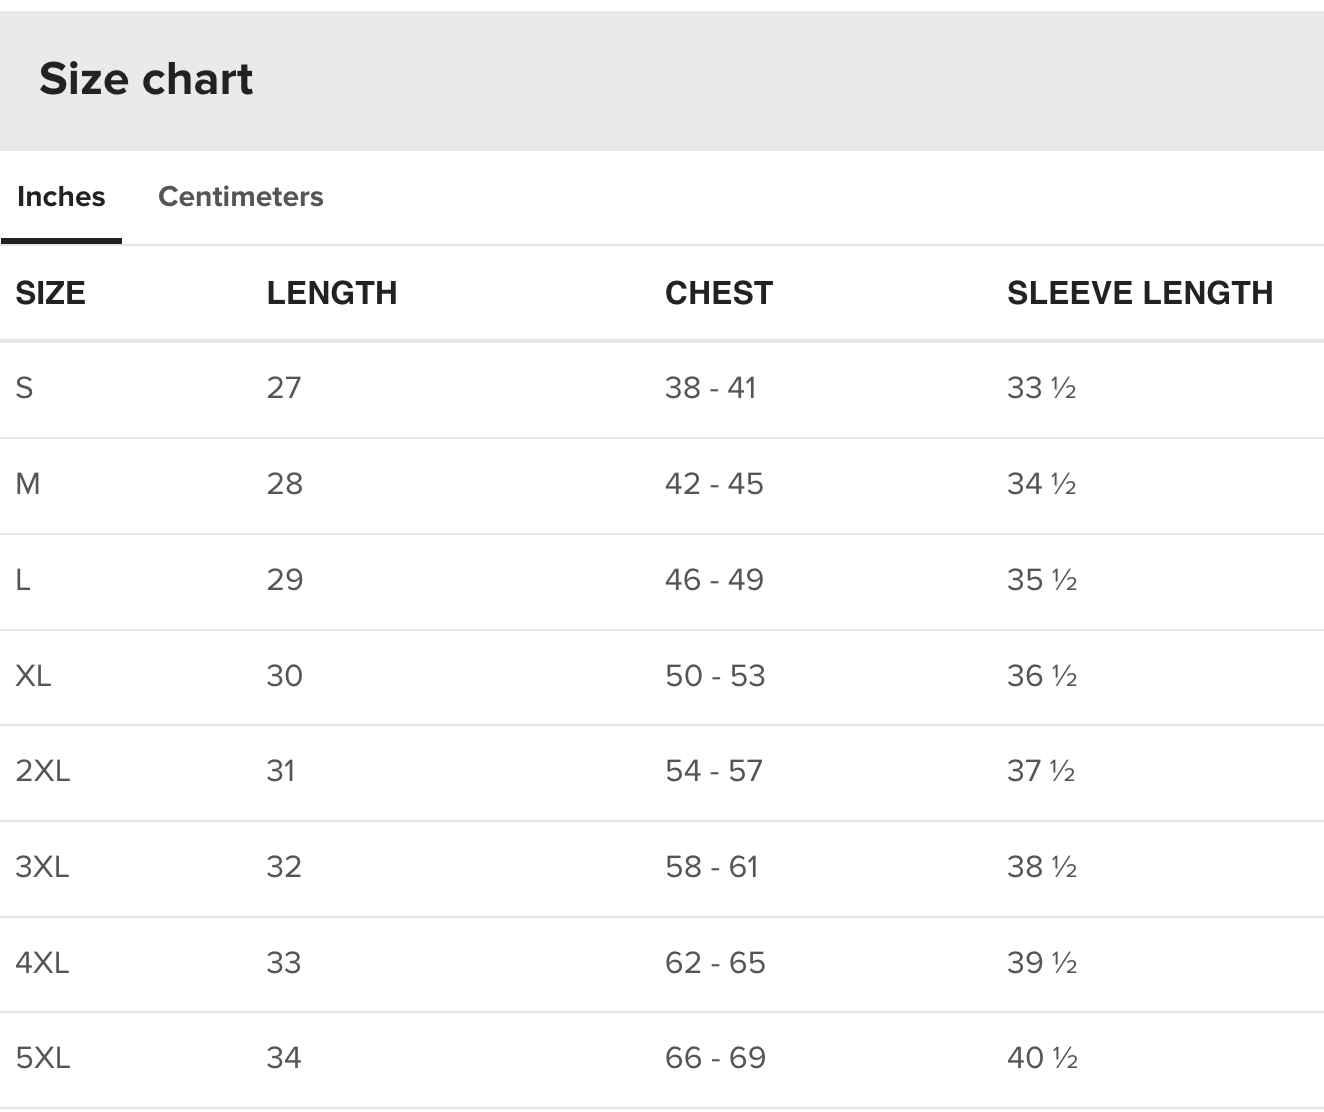1324x1112 pixels.
Task: Select the 5XL size row label
Action: [43, 1058]
